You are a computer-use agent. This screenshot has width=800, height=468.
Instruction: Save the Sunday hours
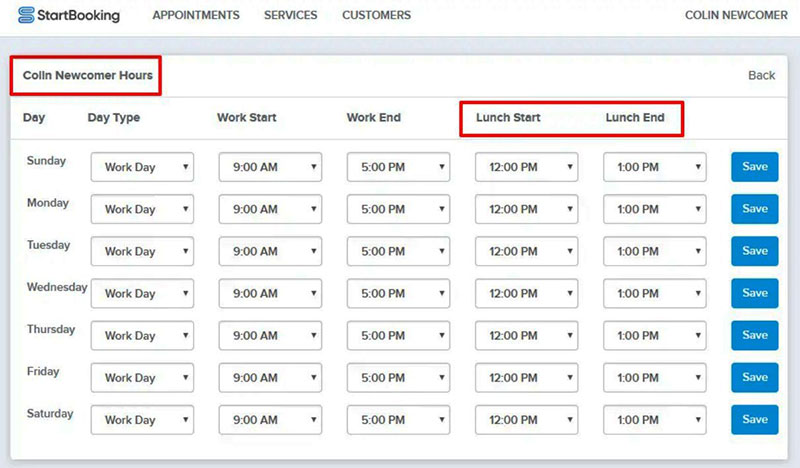tap(755, 167)
